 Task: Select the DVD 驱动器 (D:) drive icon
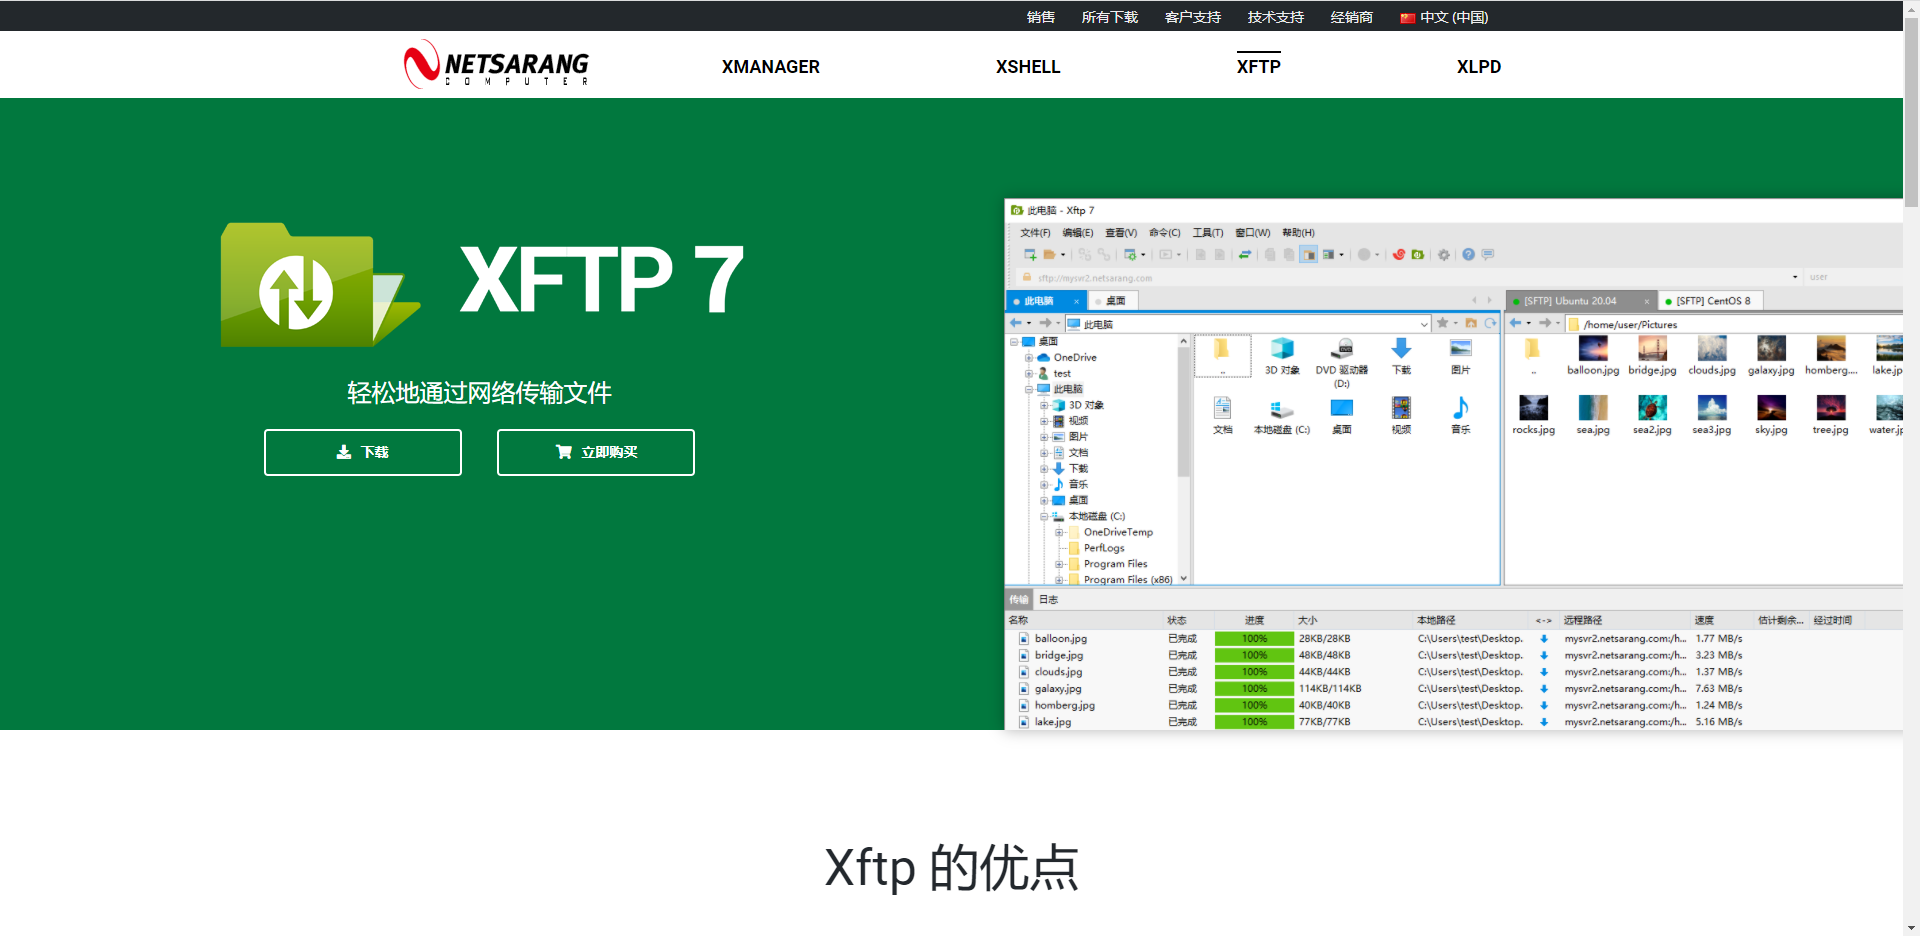(x=1342, y=362)
